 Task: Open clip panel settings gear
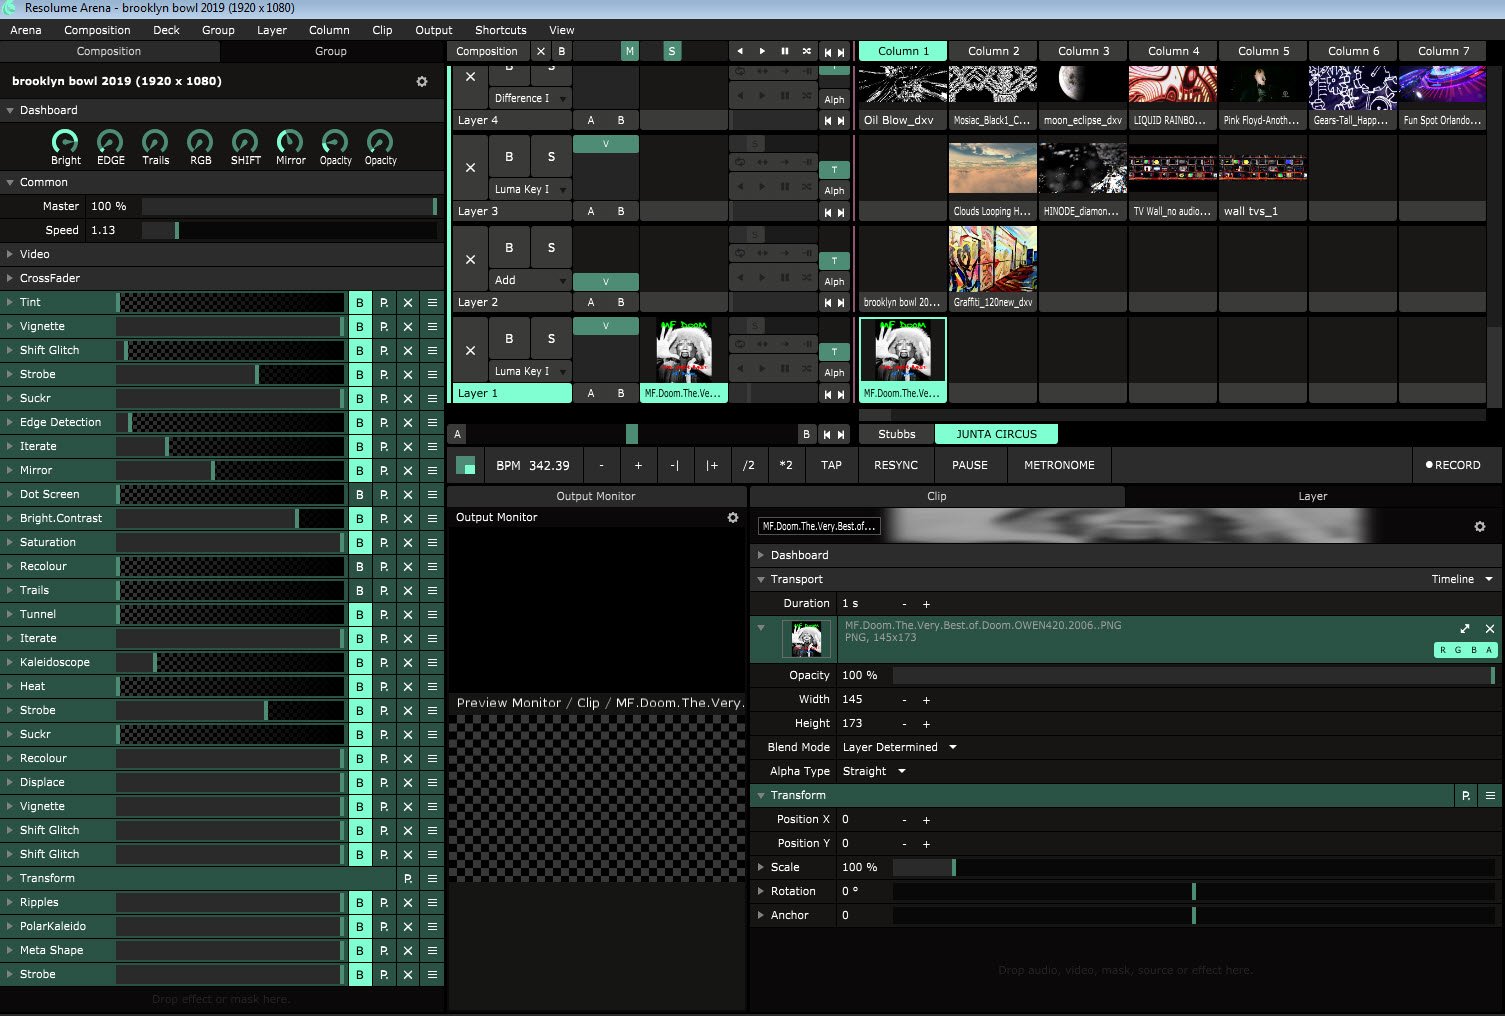point(1480,527)
